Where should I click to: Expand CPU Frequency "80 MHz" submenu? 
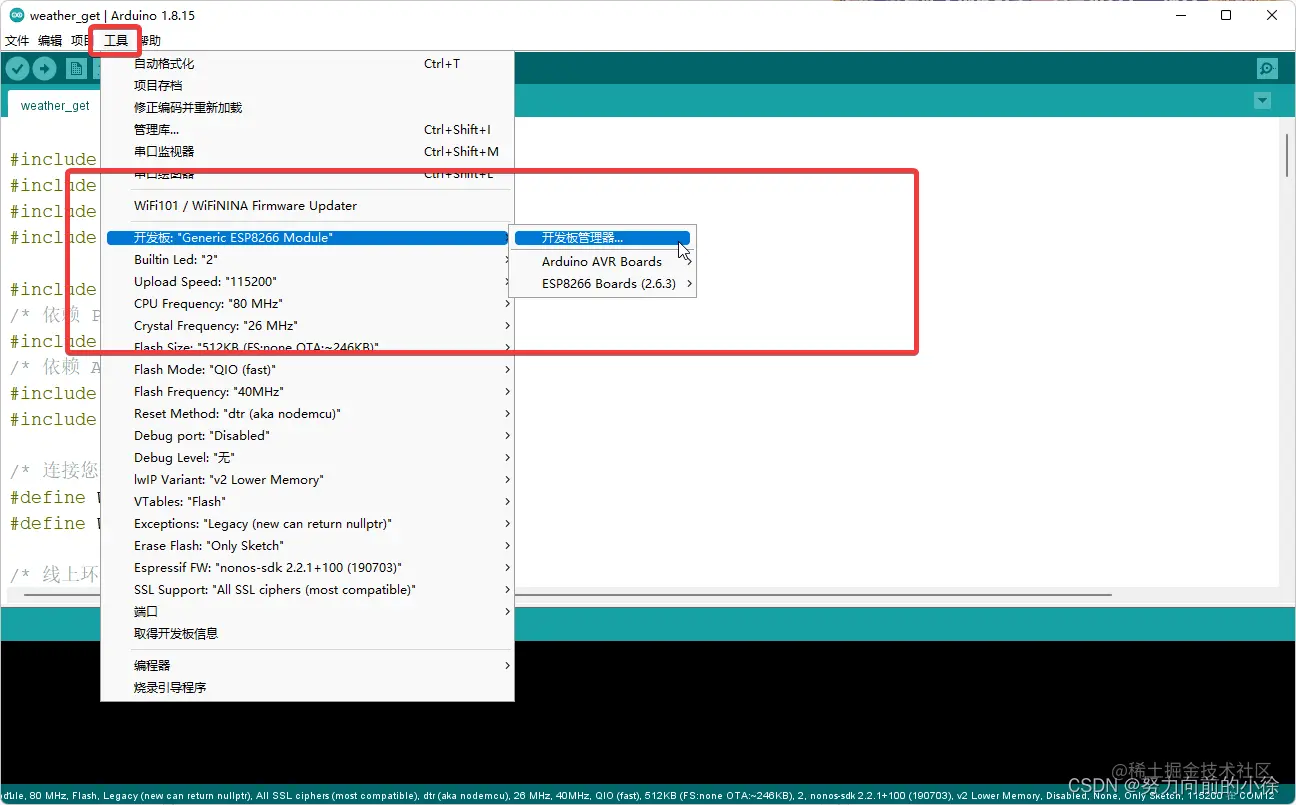307,303
